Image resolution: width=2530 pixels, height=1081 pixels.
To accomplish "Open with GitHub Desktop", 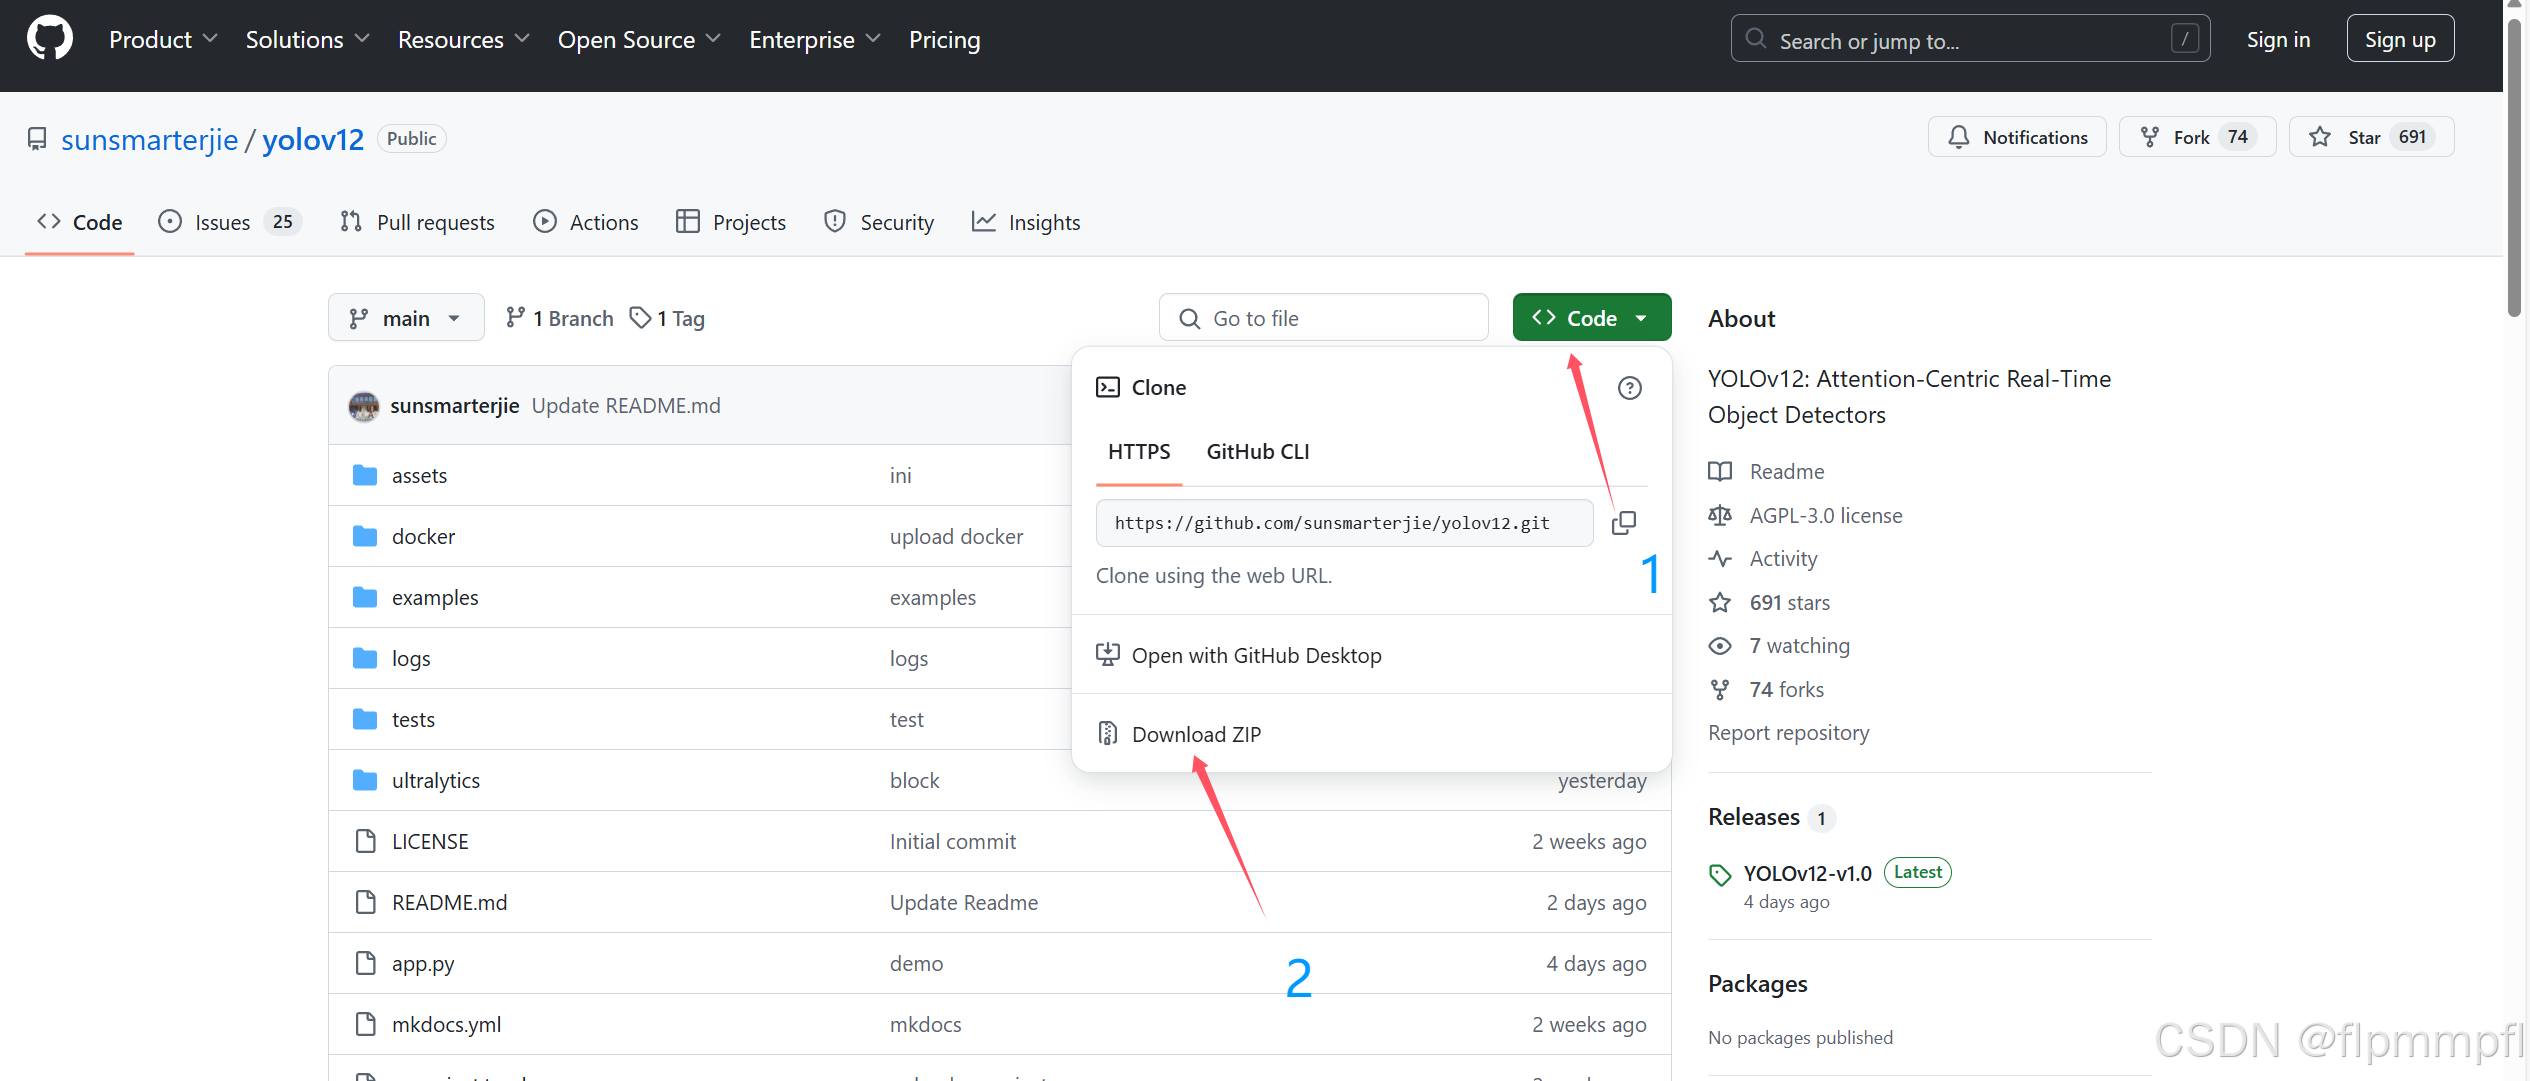I will coord(1256,656).
